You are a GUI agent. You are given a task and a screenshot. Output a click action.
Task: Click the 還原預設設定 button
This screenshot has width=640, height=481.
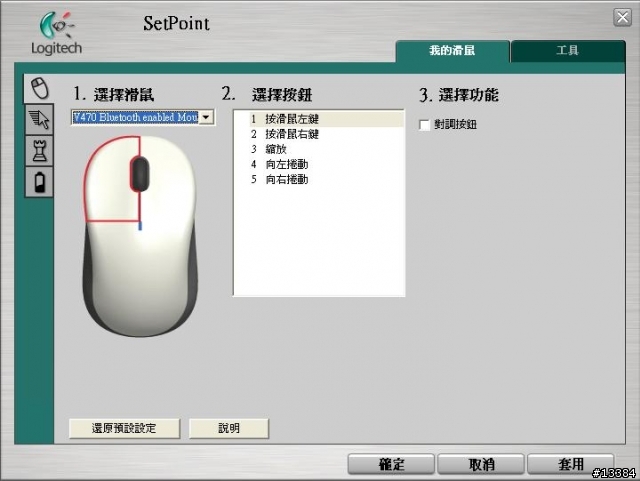pos(124,428)
